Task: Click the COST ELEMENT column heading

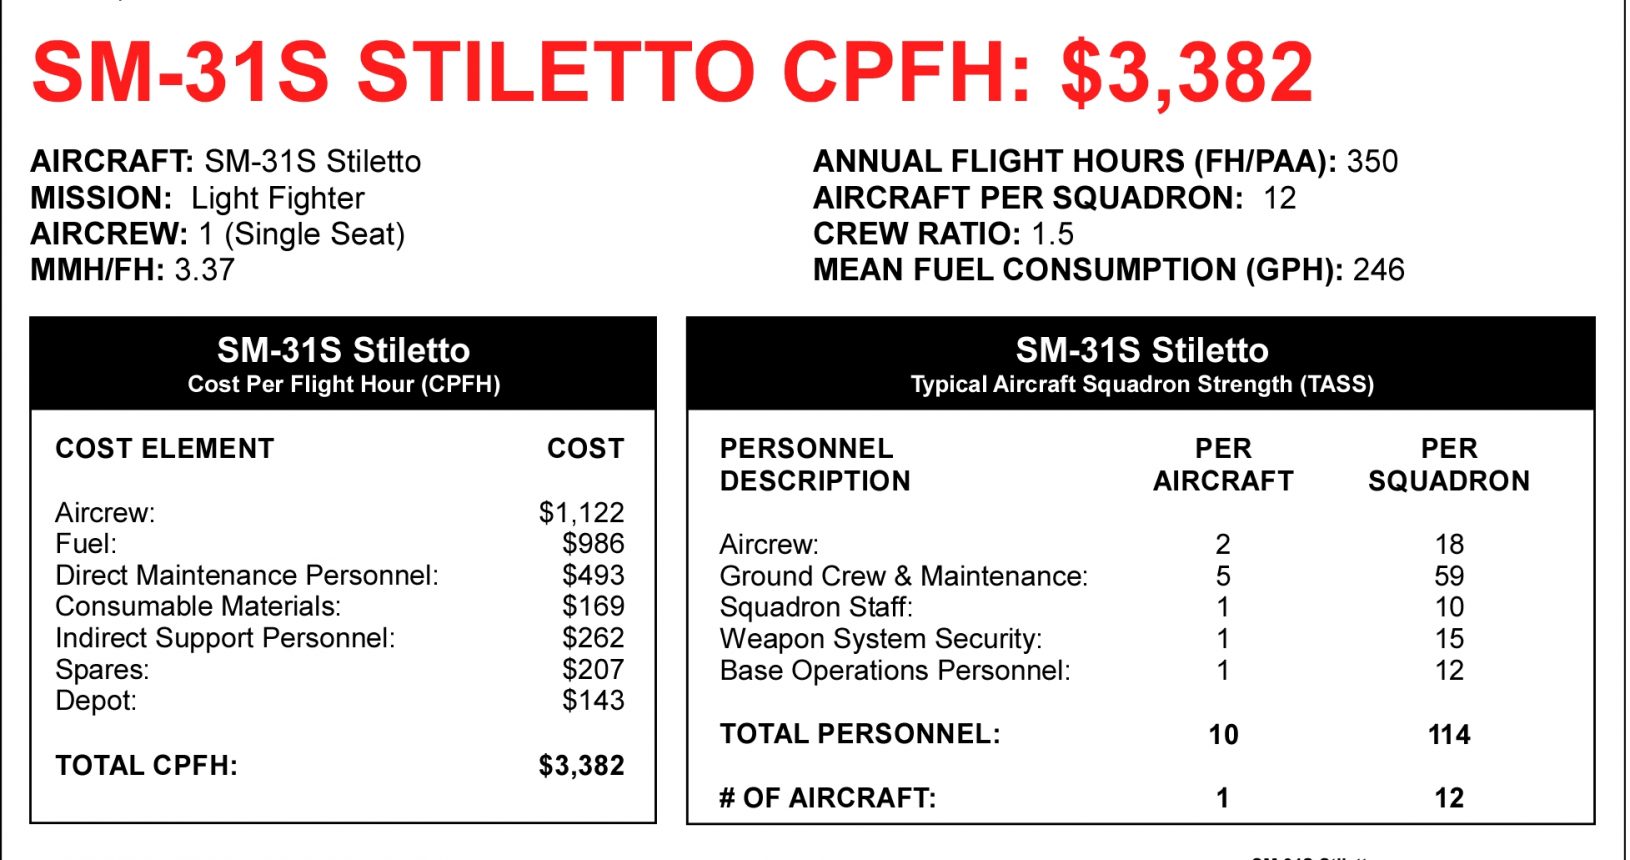Action: 165,449
